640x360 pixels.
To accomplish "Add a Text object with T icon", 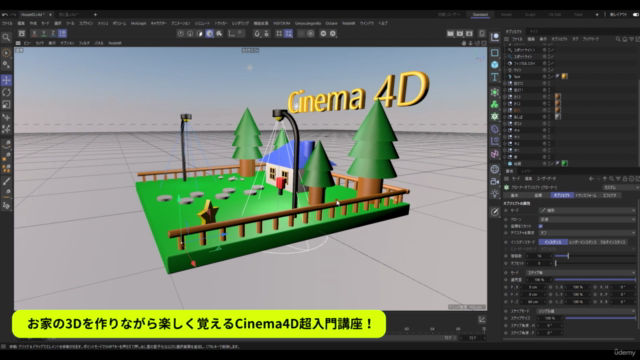I will click(x=495, y=77).
